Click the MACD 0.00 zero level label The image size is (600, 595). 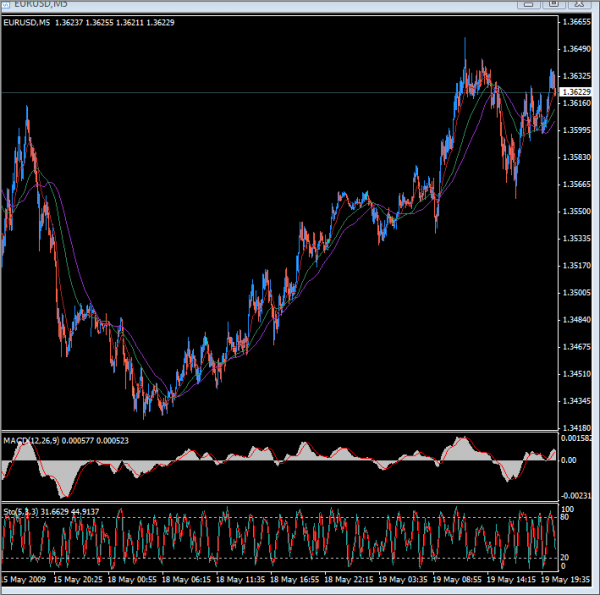(x=571, y=461)
